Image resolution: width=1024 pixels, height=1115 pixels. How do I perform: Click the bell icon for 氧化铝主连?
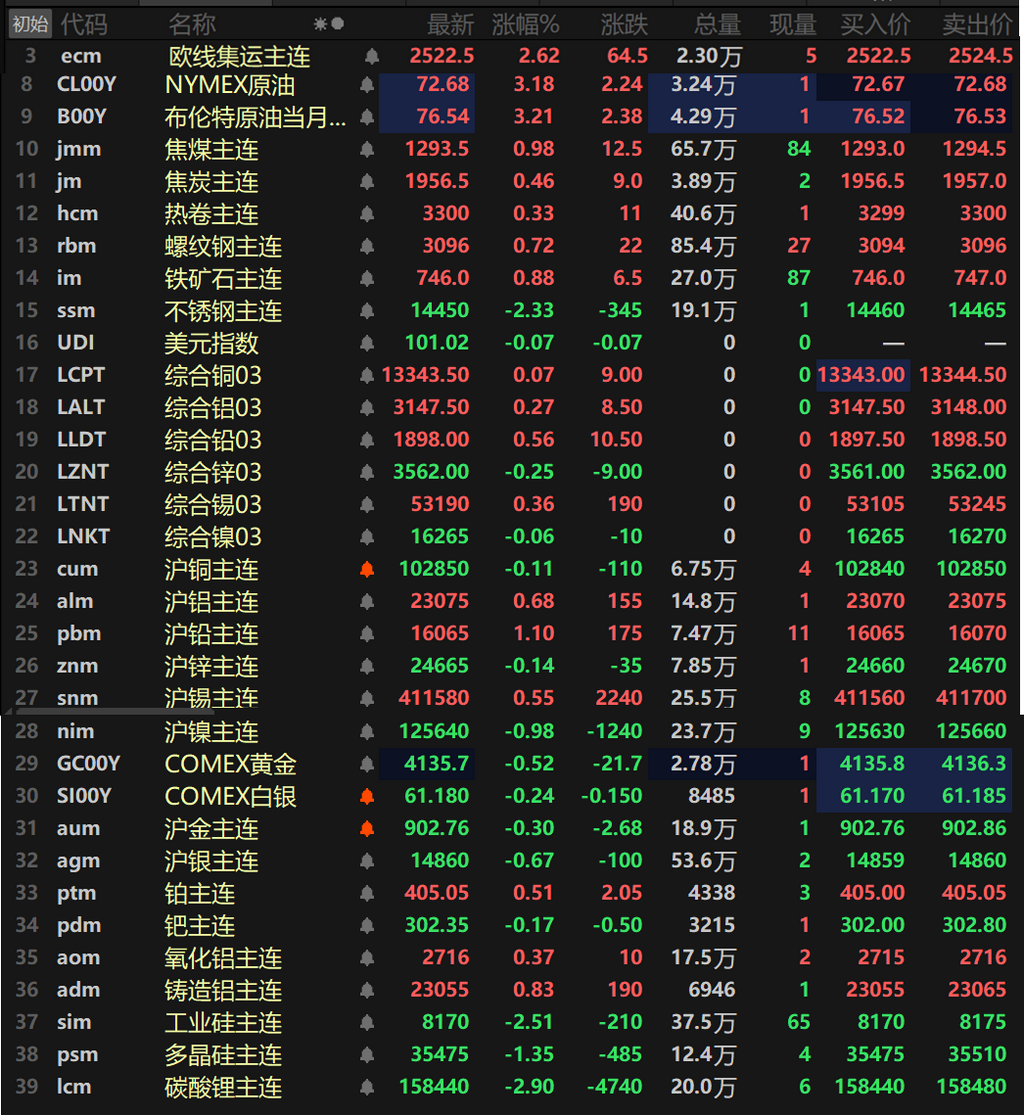[x=367, y=958]
